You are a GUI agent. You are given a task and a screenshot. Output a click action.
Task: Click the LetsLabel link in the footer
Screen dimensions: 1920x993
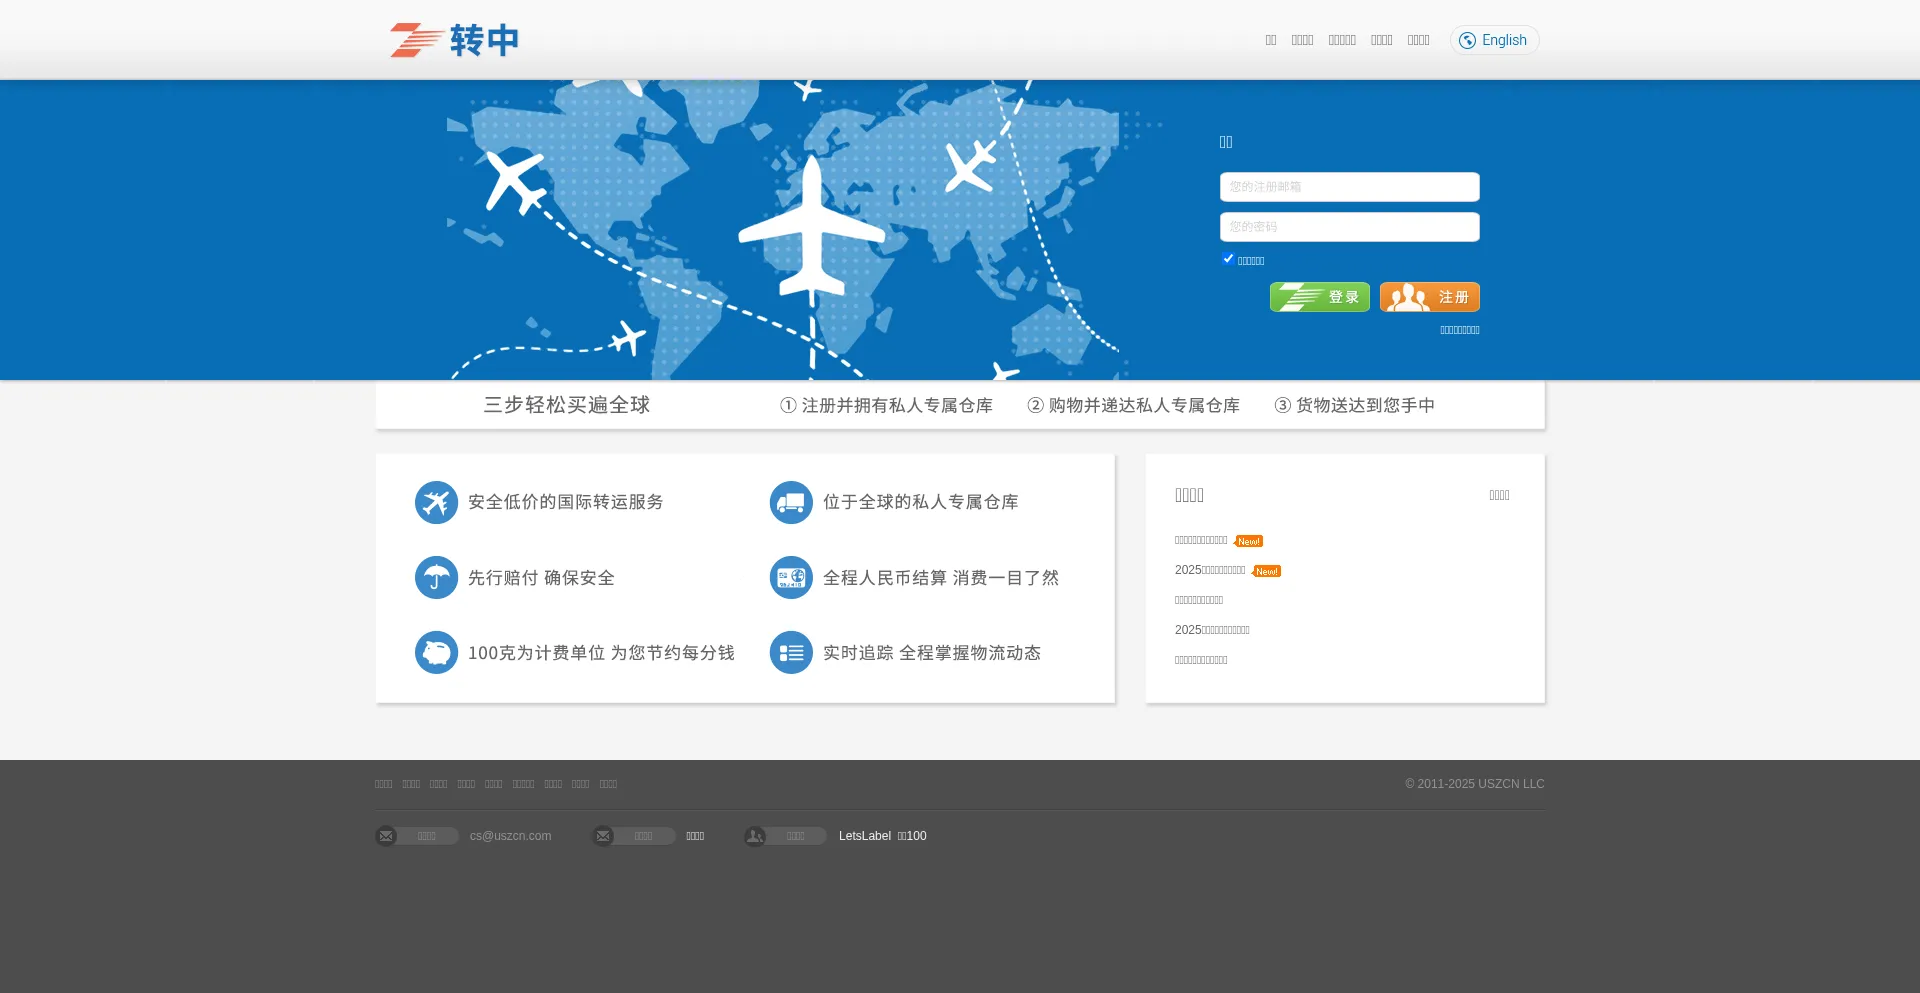(864, 836)
